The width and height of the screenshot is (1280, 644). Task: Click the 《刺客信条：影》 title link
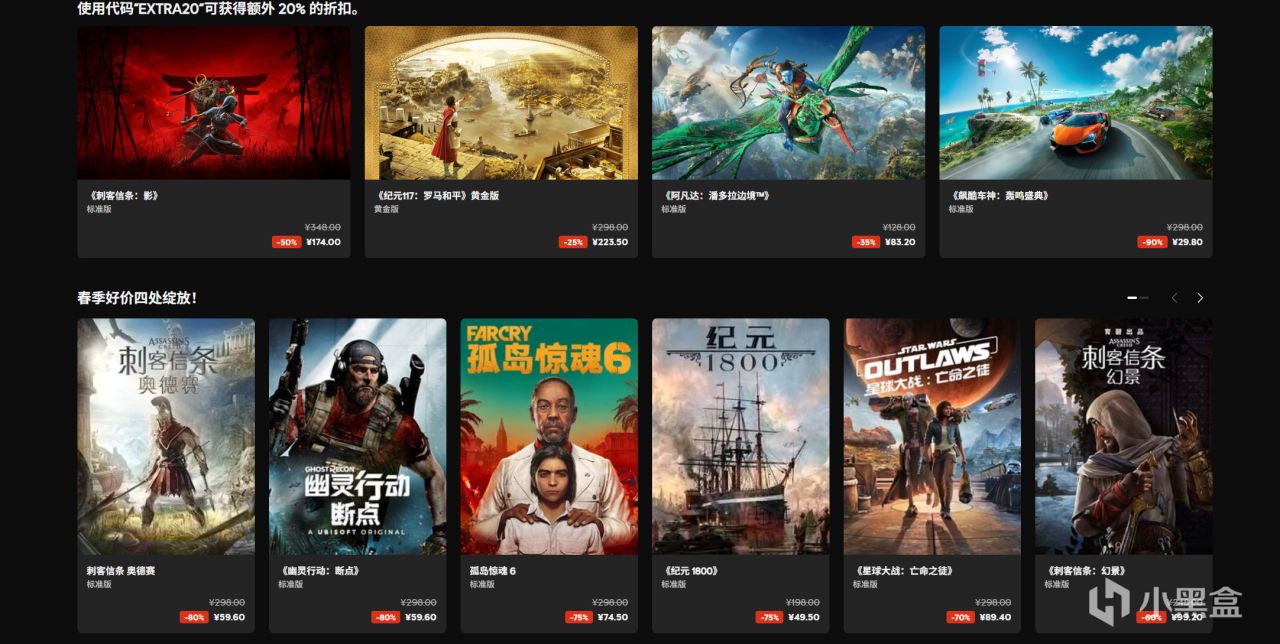(x=122, y=196)
